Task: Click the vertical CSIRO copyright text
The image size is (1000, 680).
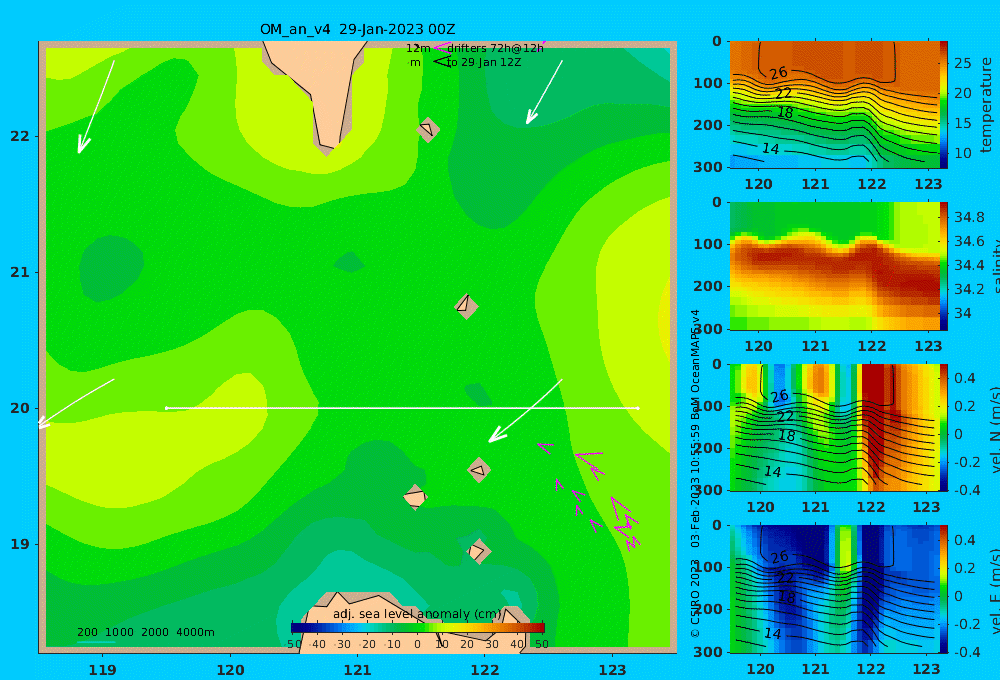Action: pyautogui.click(x=695, y=473)
